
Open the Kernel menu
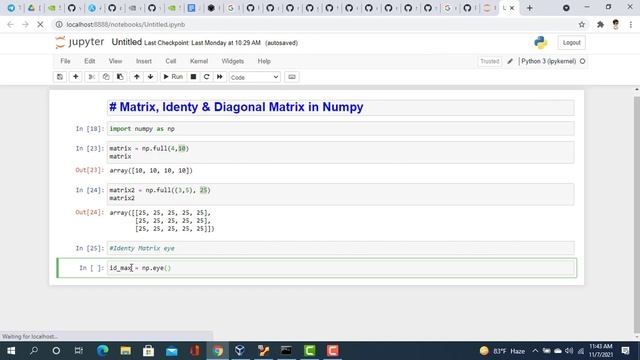click(x=199, y=61)
